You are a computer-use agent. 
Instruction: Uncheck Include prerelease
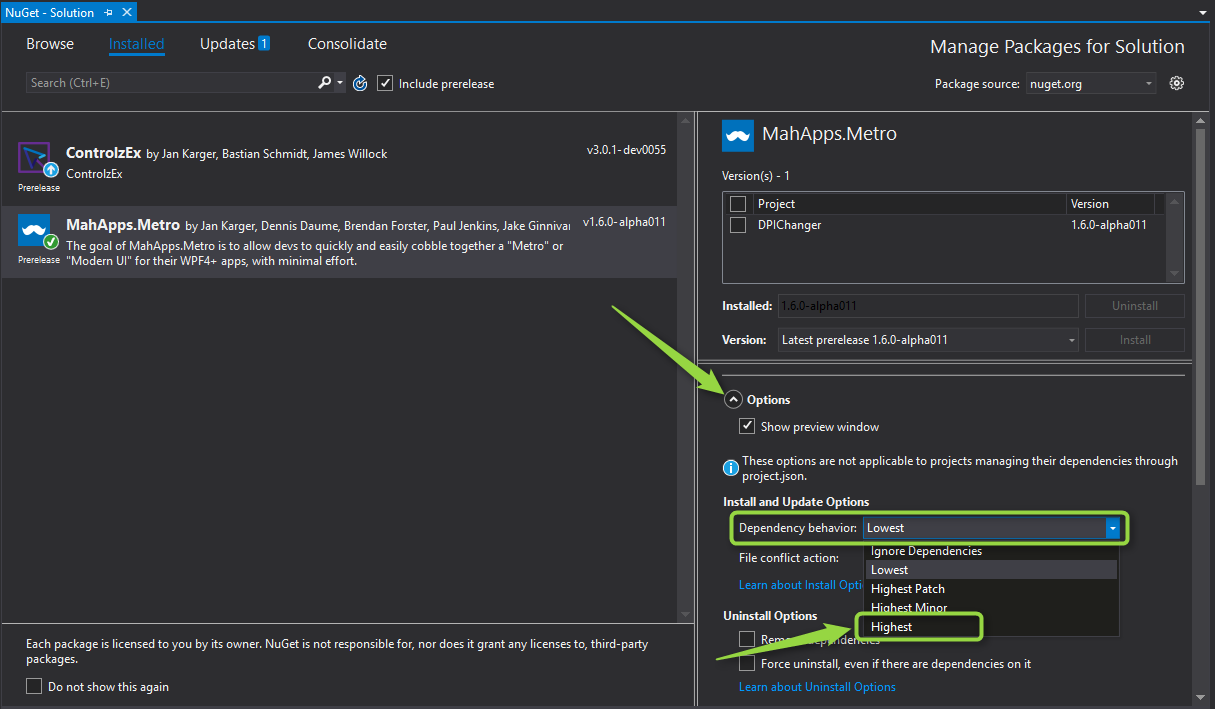pos(385,83)
